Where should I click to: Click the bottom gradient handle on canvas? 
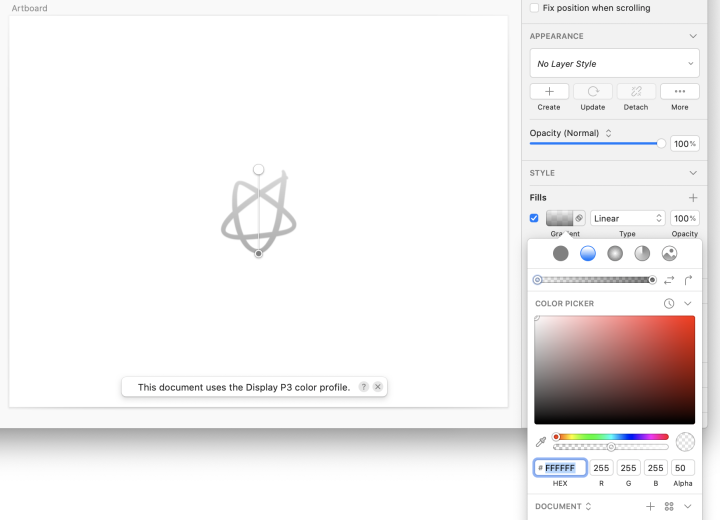point(259,254)
